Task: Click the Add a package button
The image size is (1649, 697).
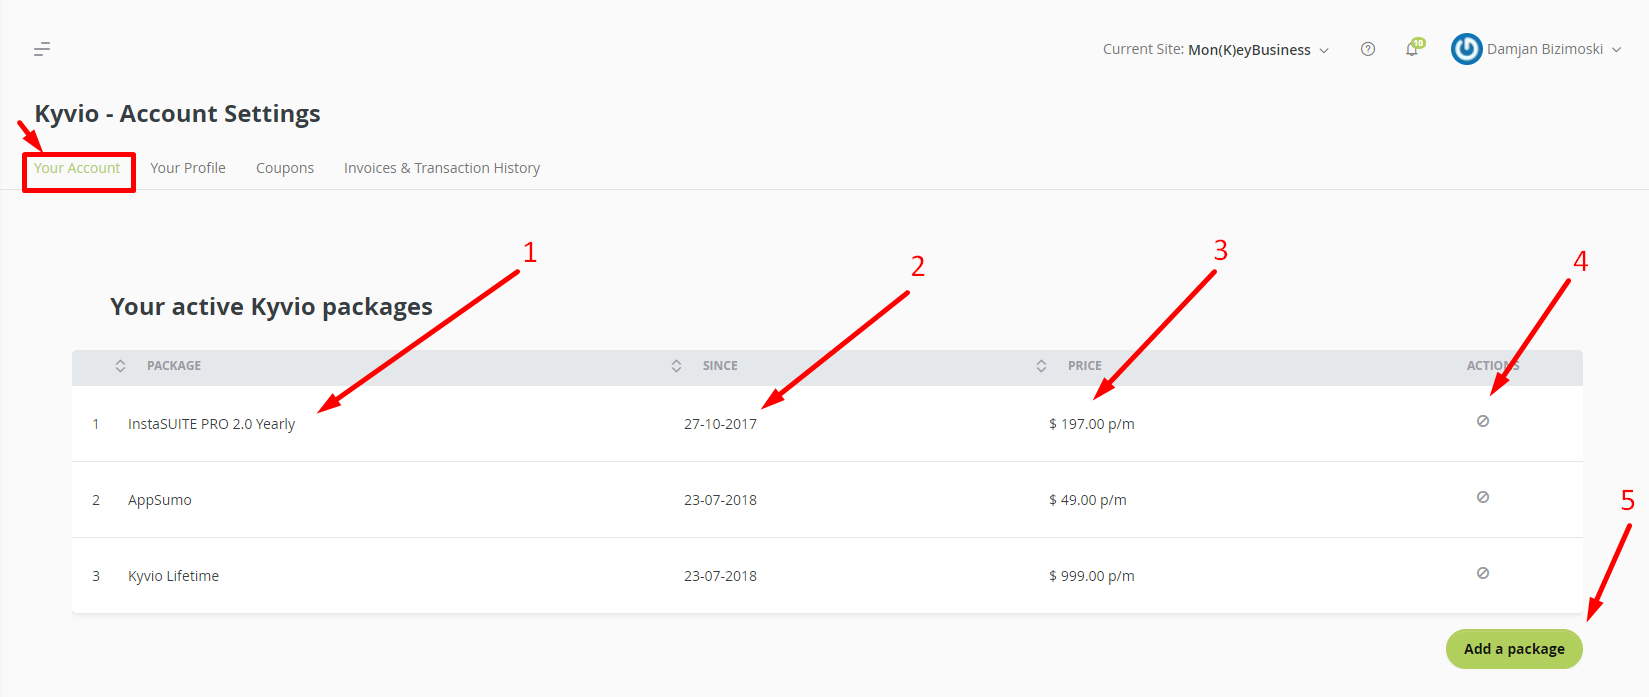Action: tap(1514, 649)
